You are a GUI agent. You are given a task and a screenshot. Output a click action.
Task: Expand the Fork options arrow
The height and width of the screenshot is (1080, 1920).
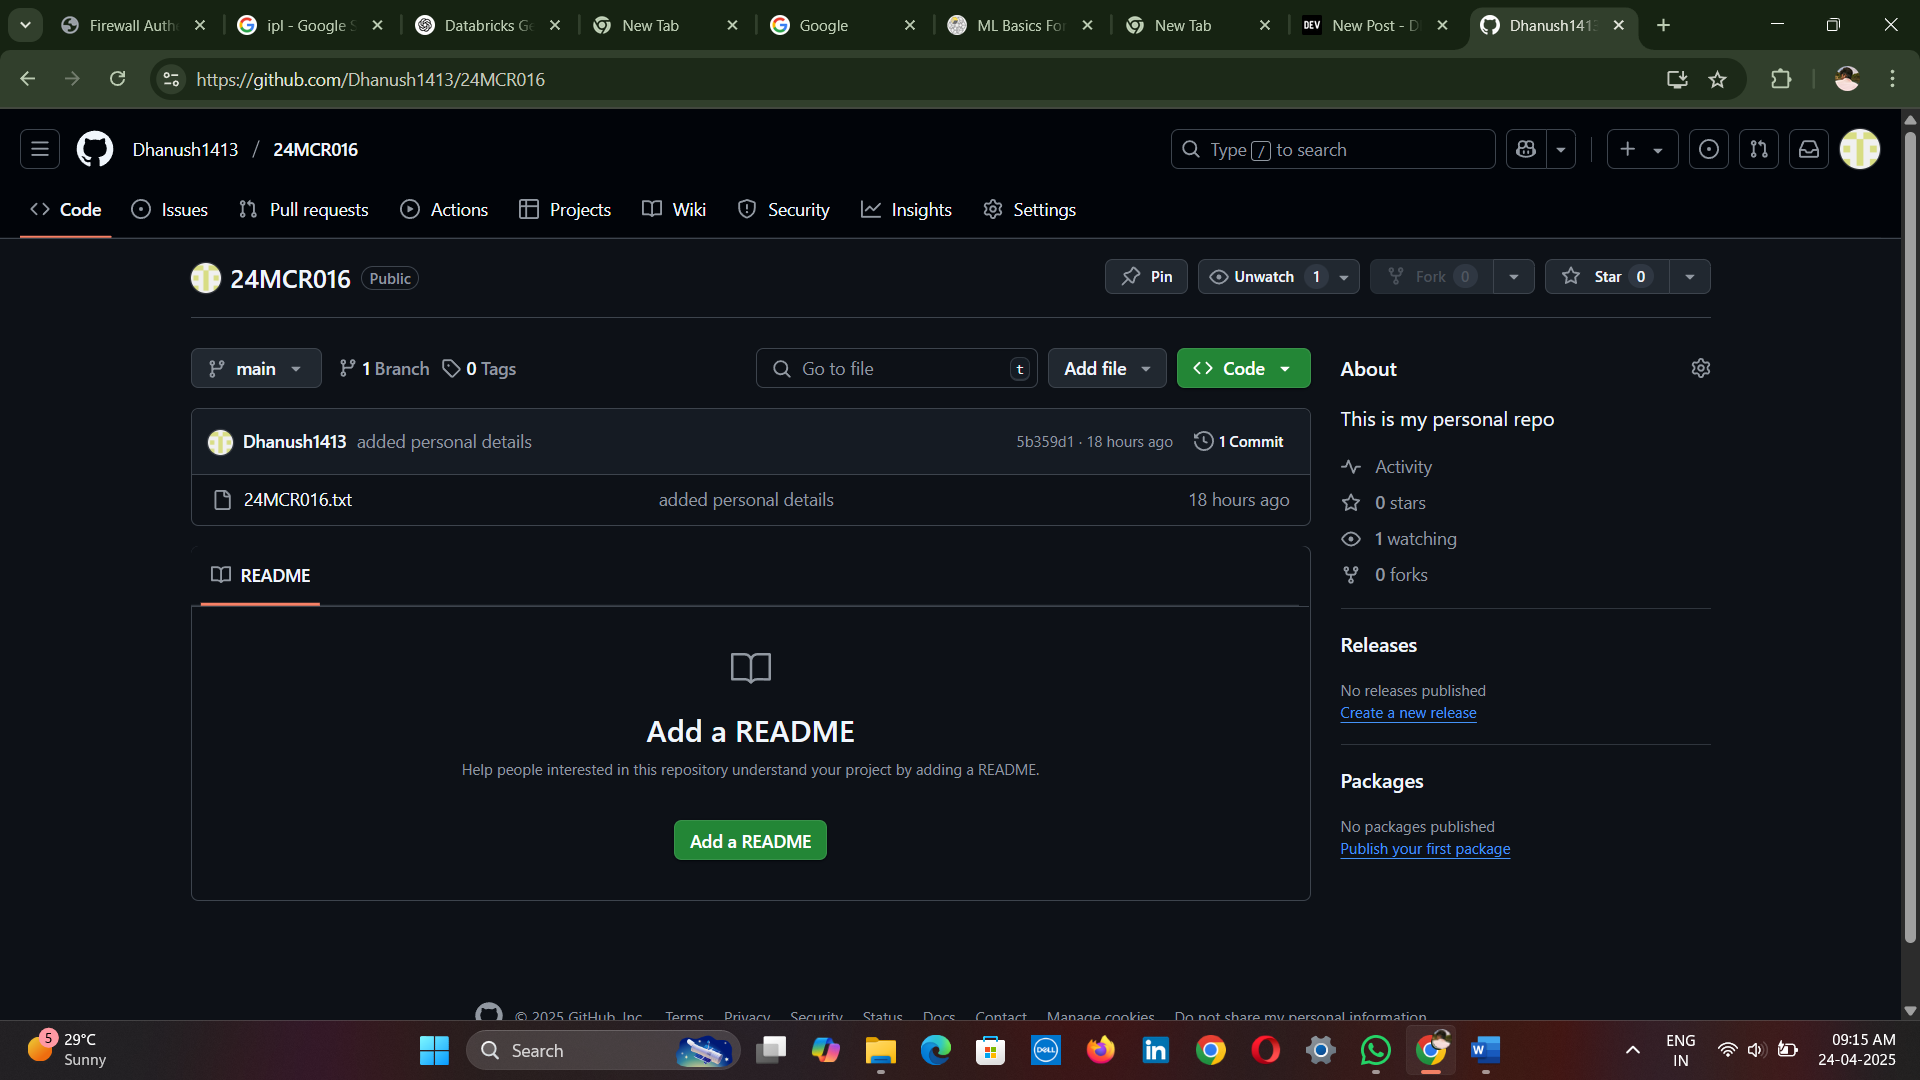coord(1514,277)
